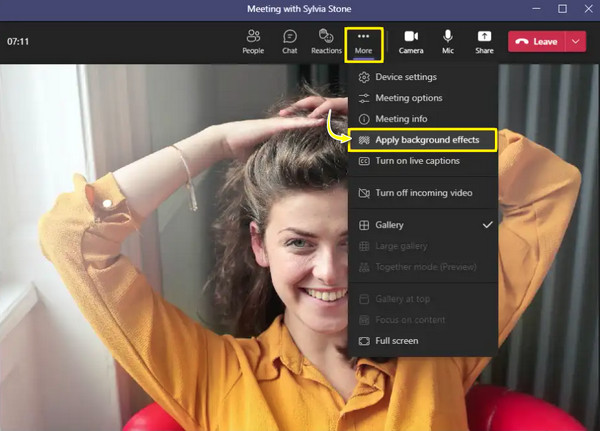Viewport: 600px width, 431px height.
Task: Select the Gallery view
Action: click(x=423, y=225)
